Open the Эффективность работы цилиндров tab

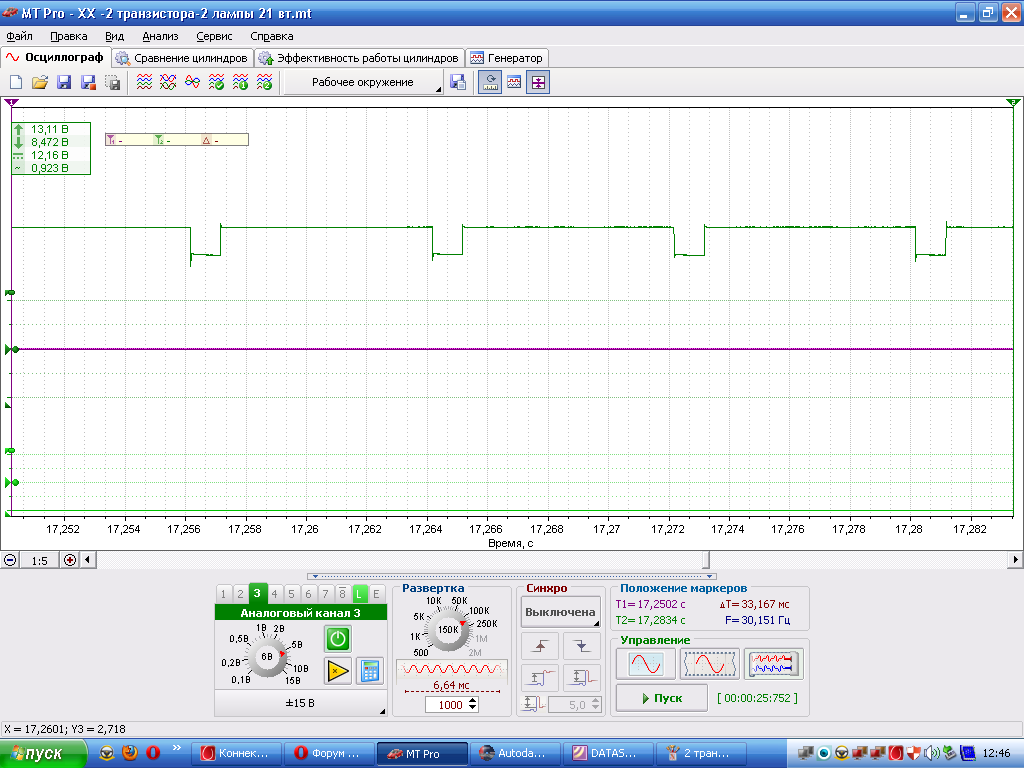360,58
